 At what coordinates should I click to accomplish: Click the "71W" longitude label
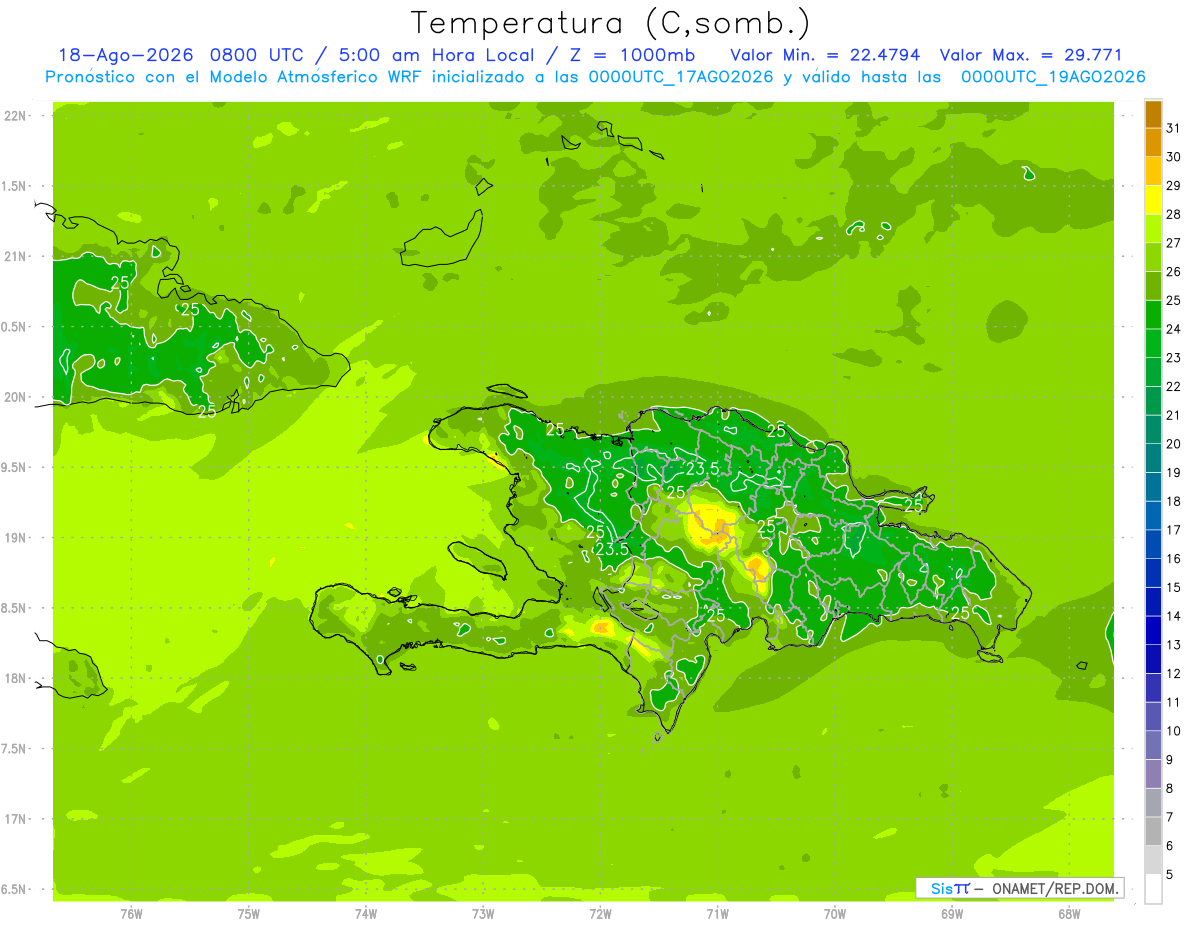click(717, 913)
